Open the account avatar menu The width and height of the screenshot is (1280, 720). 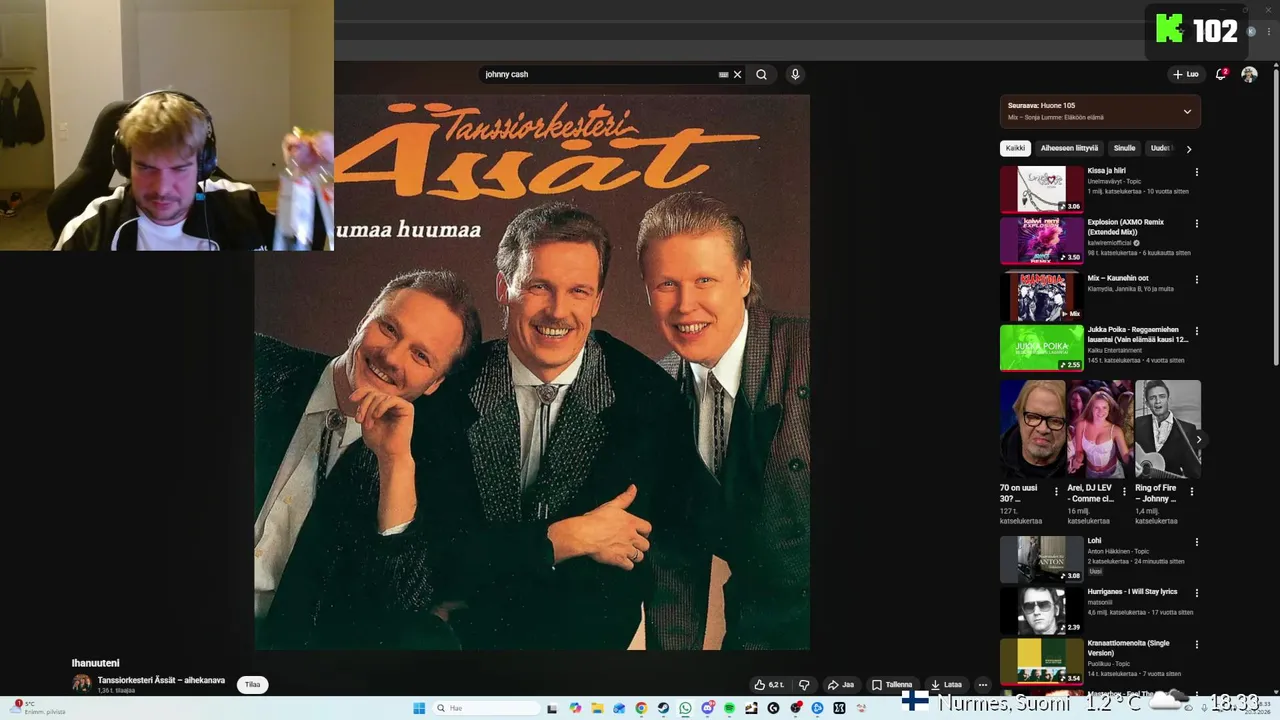[1249, 74]
